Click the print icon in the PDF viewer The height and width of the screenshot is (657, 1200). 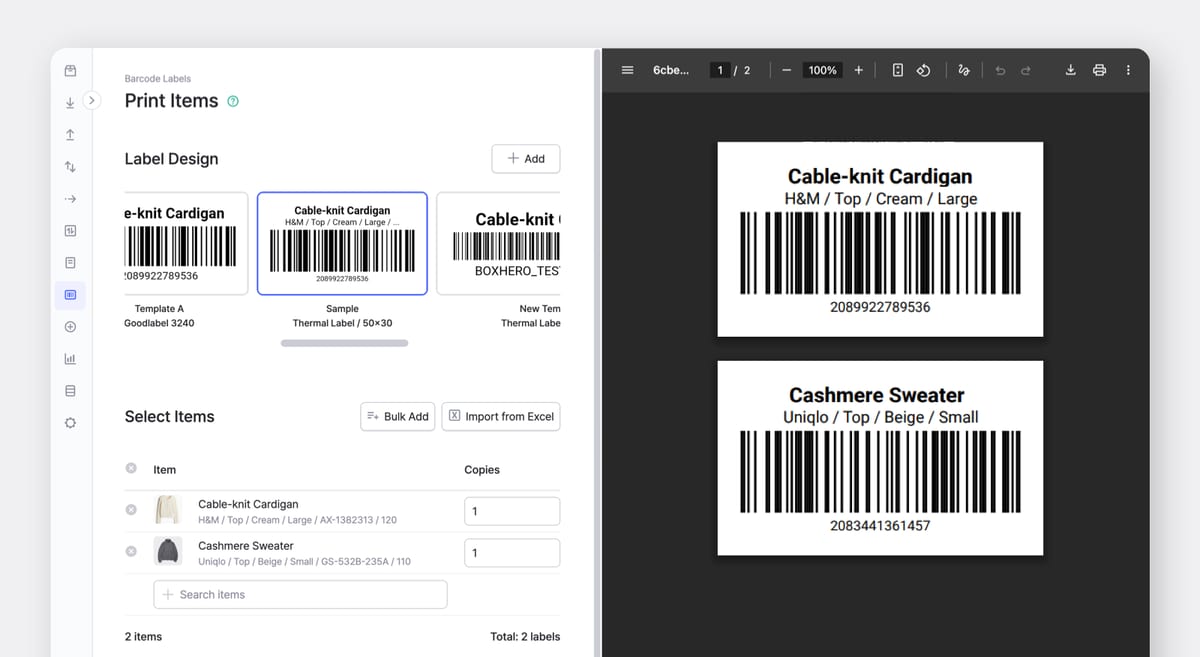coord(1099,70)
